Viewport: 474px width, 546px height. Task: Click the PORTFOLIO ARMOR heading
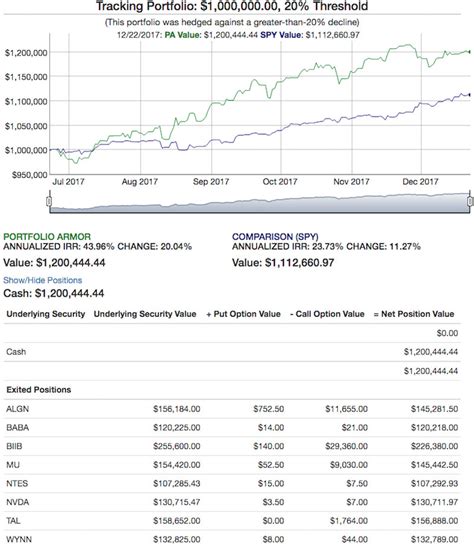[x=47, y=237]
